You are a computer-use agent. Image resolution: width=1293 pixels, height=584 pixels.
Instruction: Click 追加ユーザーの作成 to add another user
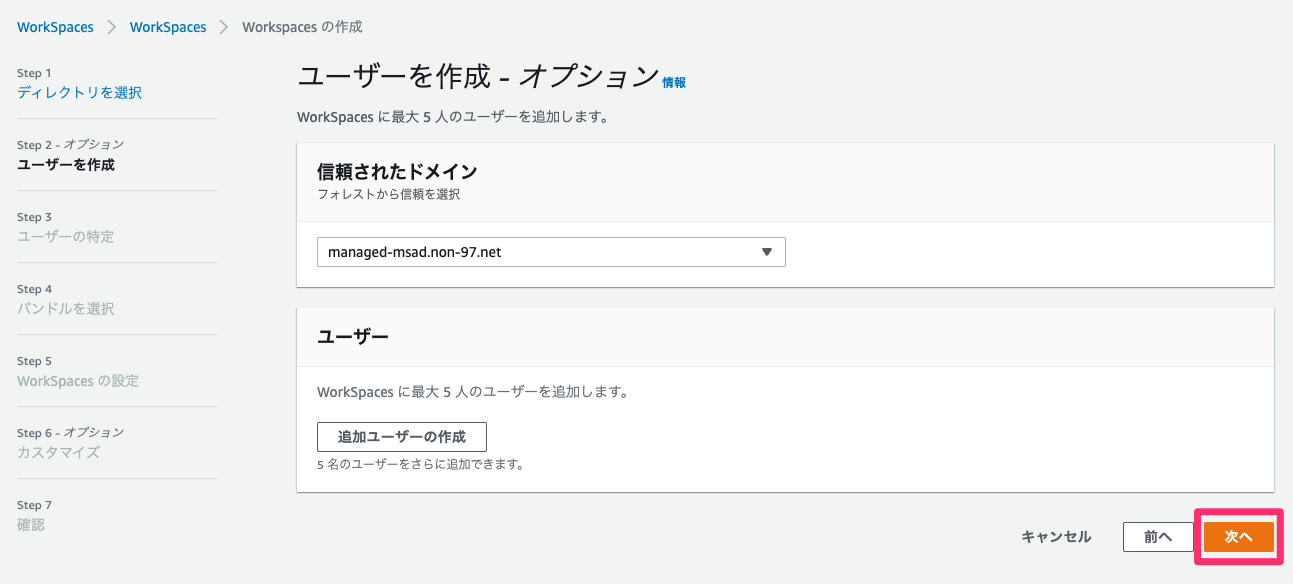[401, 436]
